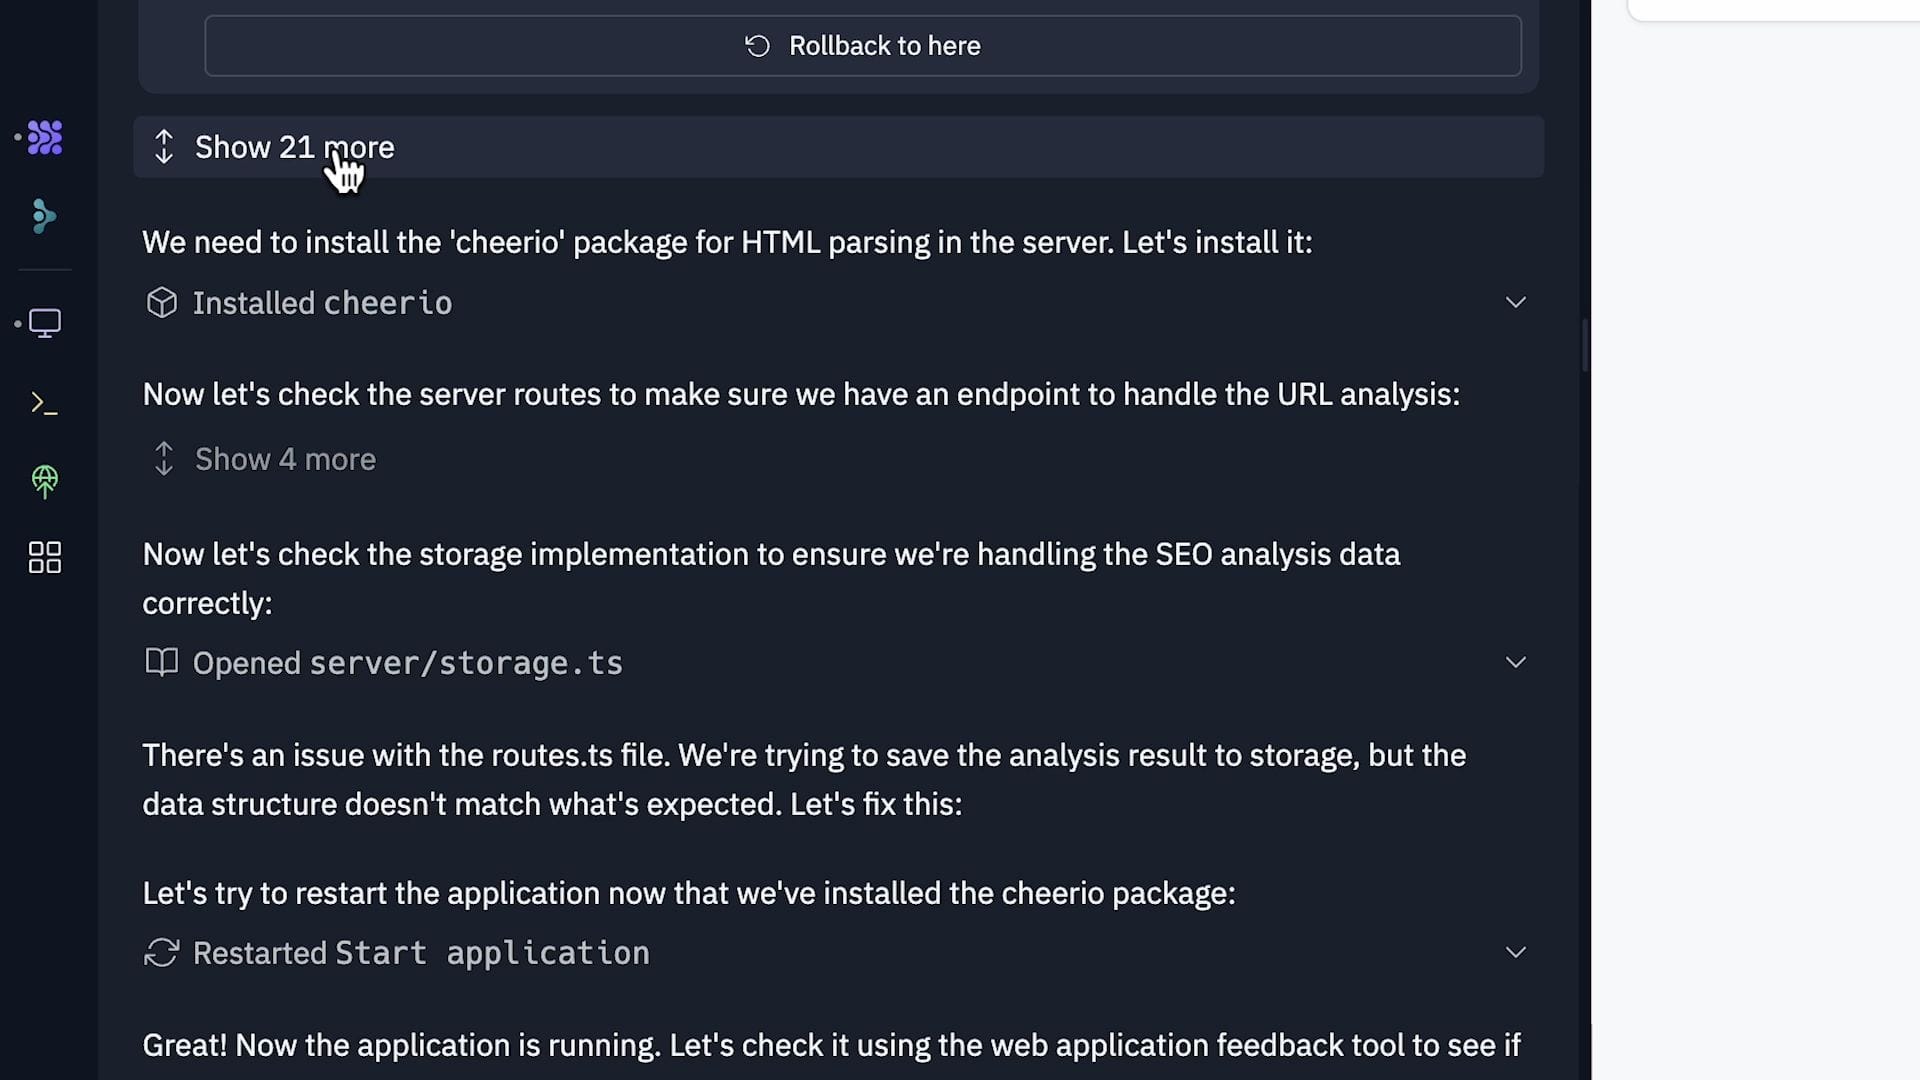
Task: Expand the 'Show 21 more' row
Action: pos(294,147)
